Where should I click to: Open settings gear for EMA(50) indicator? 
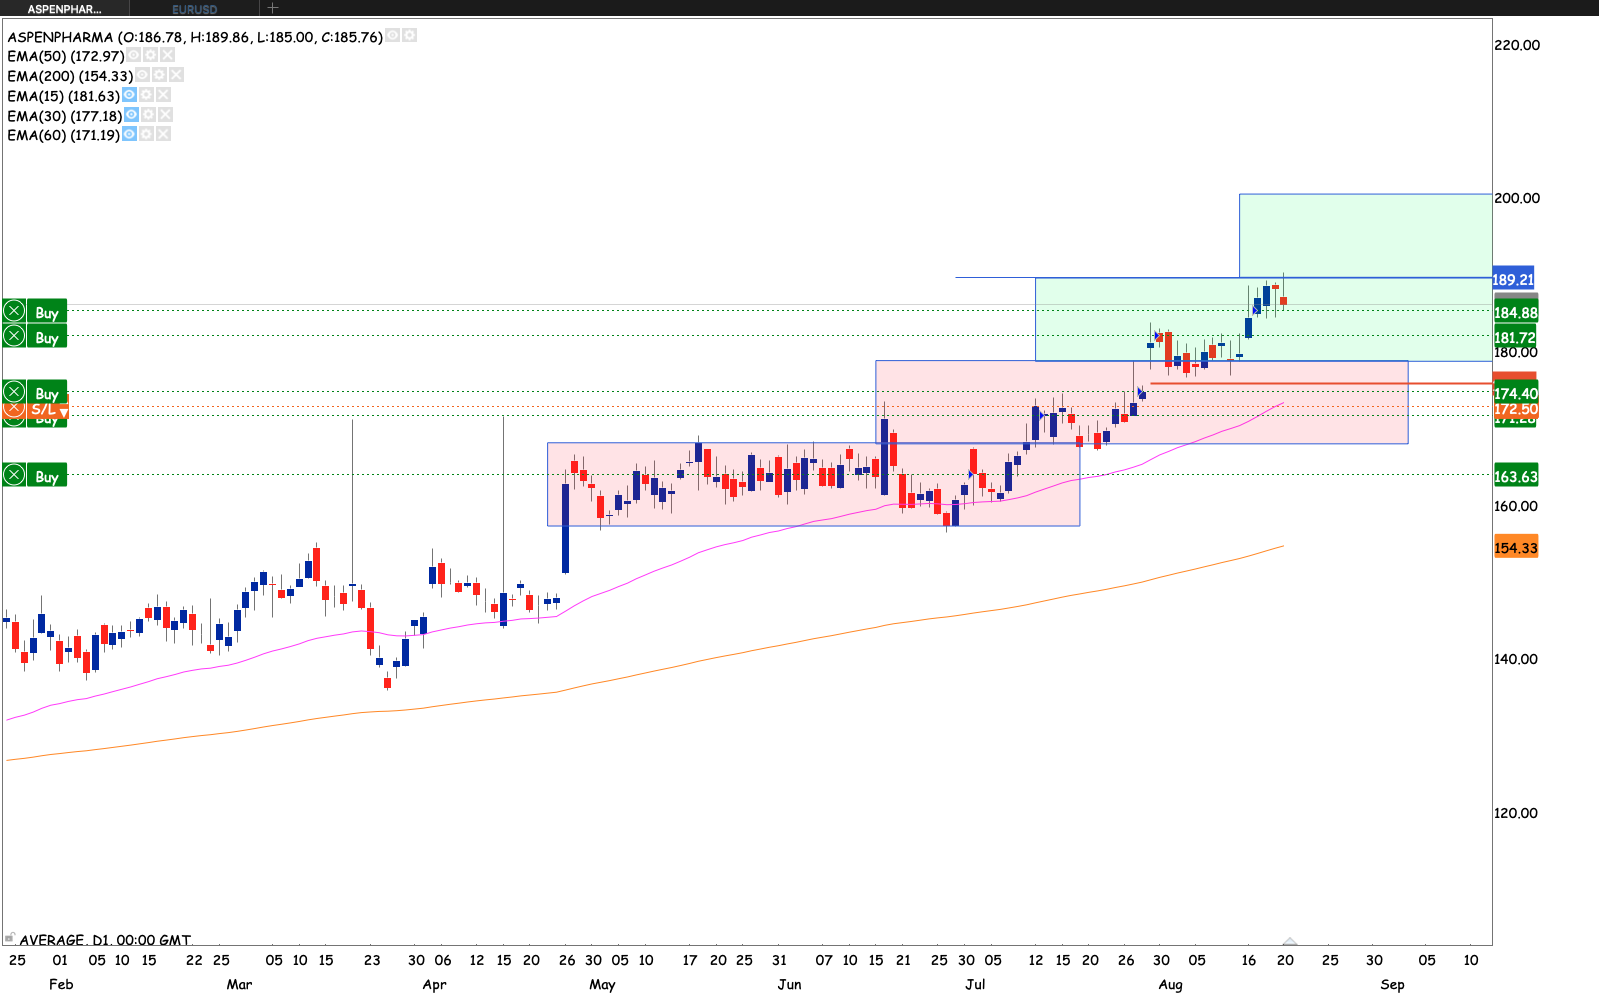151,55
